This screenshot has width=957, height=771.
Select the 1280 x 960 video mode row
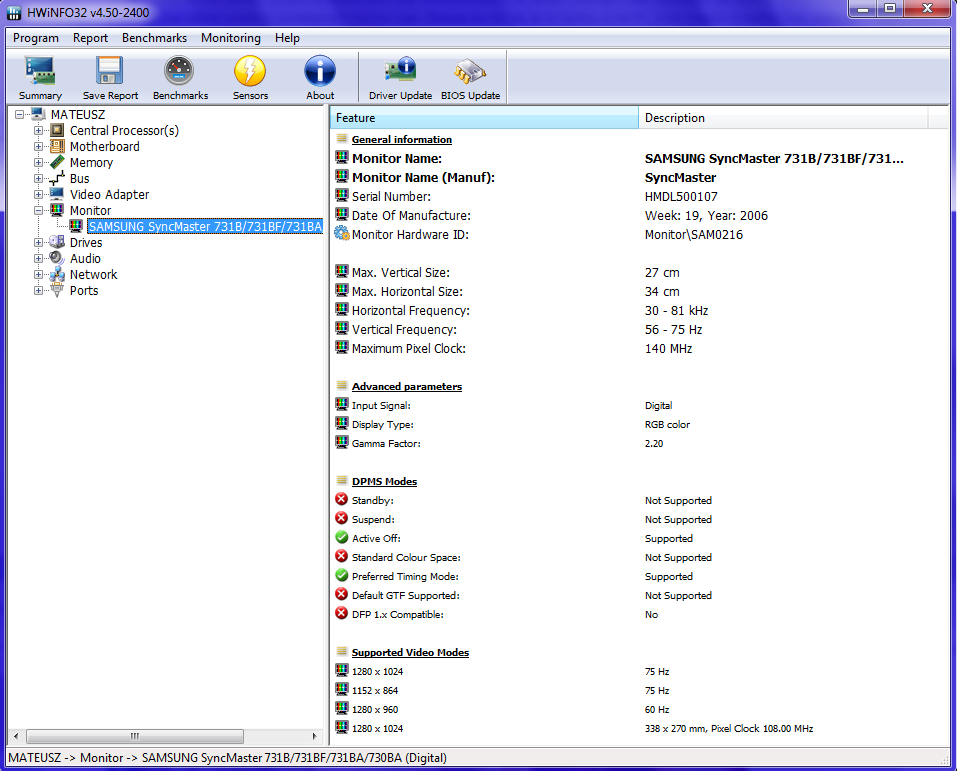coord(639,709)
